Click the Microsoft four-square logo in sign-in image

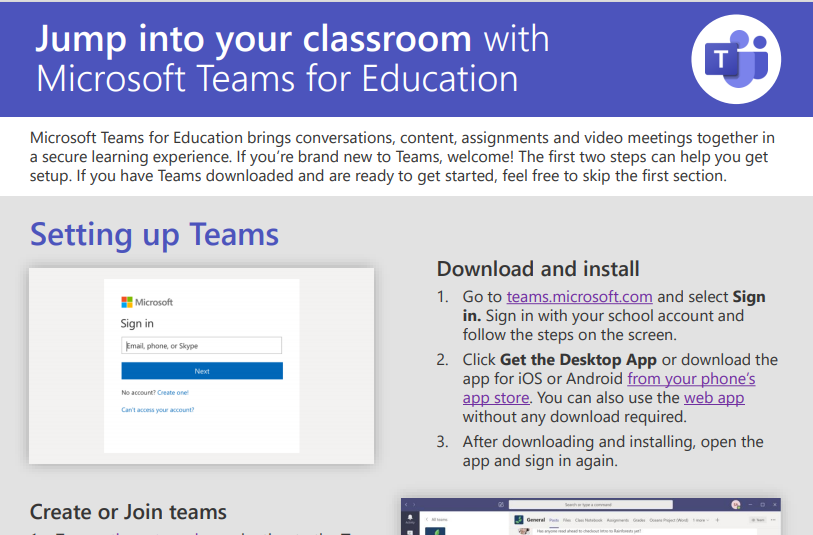coord(127,302)
